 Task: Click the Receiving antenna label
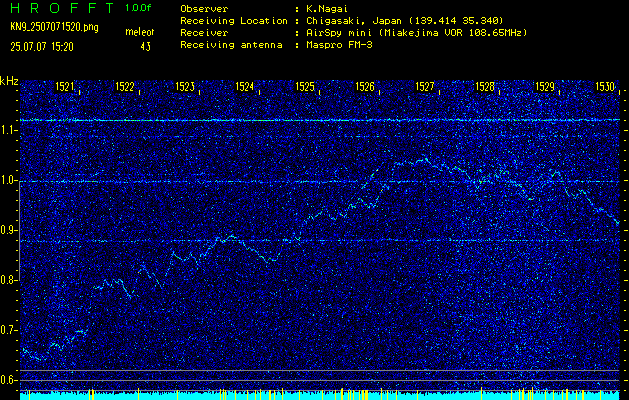pyautogui.click(x=231, y=45)
